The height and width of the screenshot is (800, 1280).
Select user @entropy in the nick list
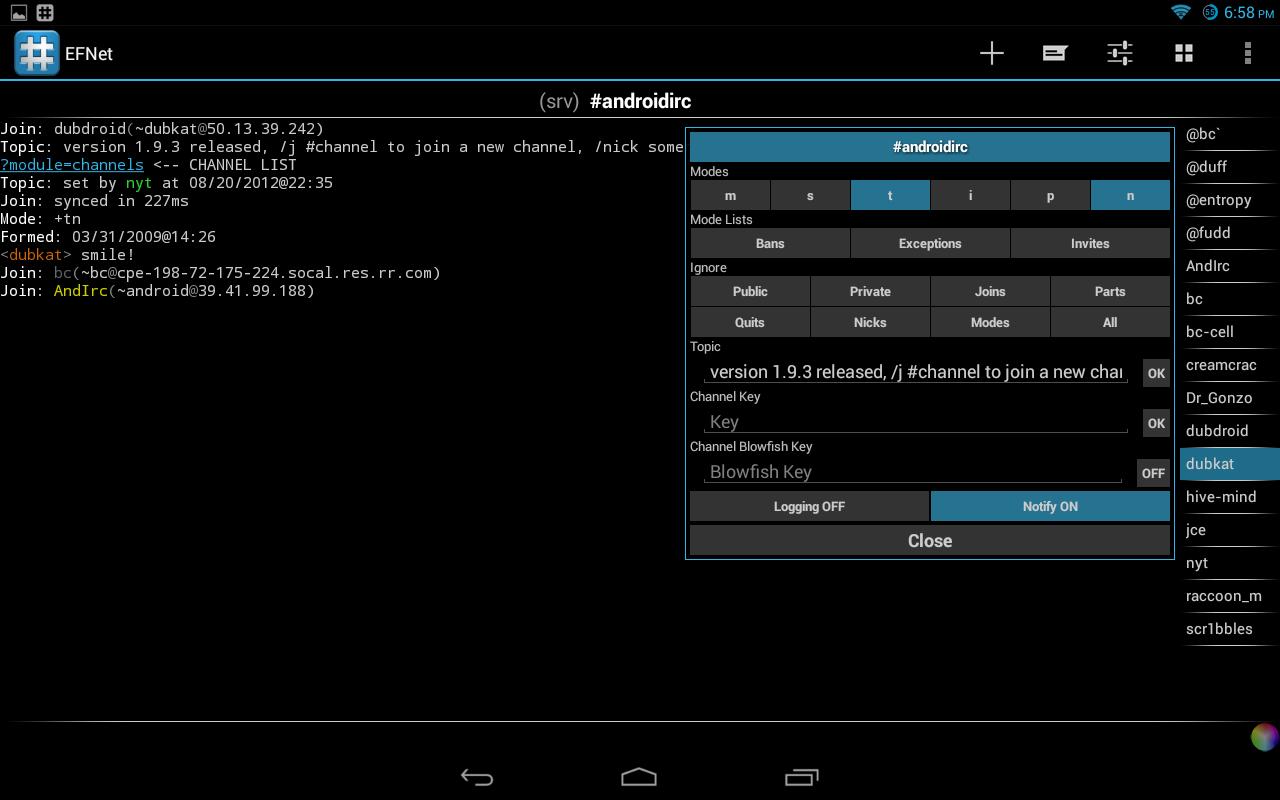point(1229,200)
